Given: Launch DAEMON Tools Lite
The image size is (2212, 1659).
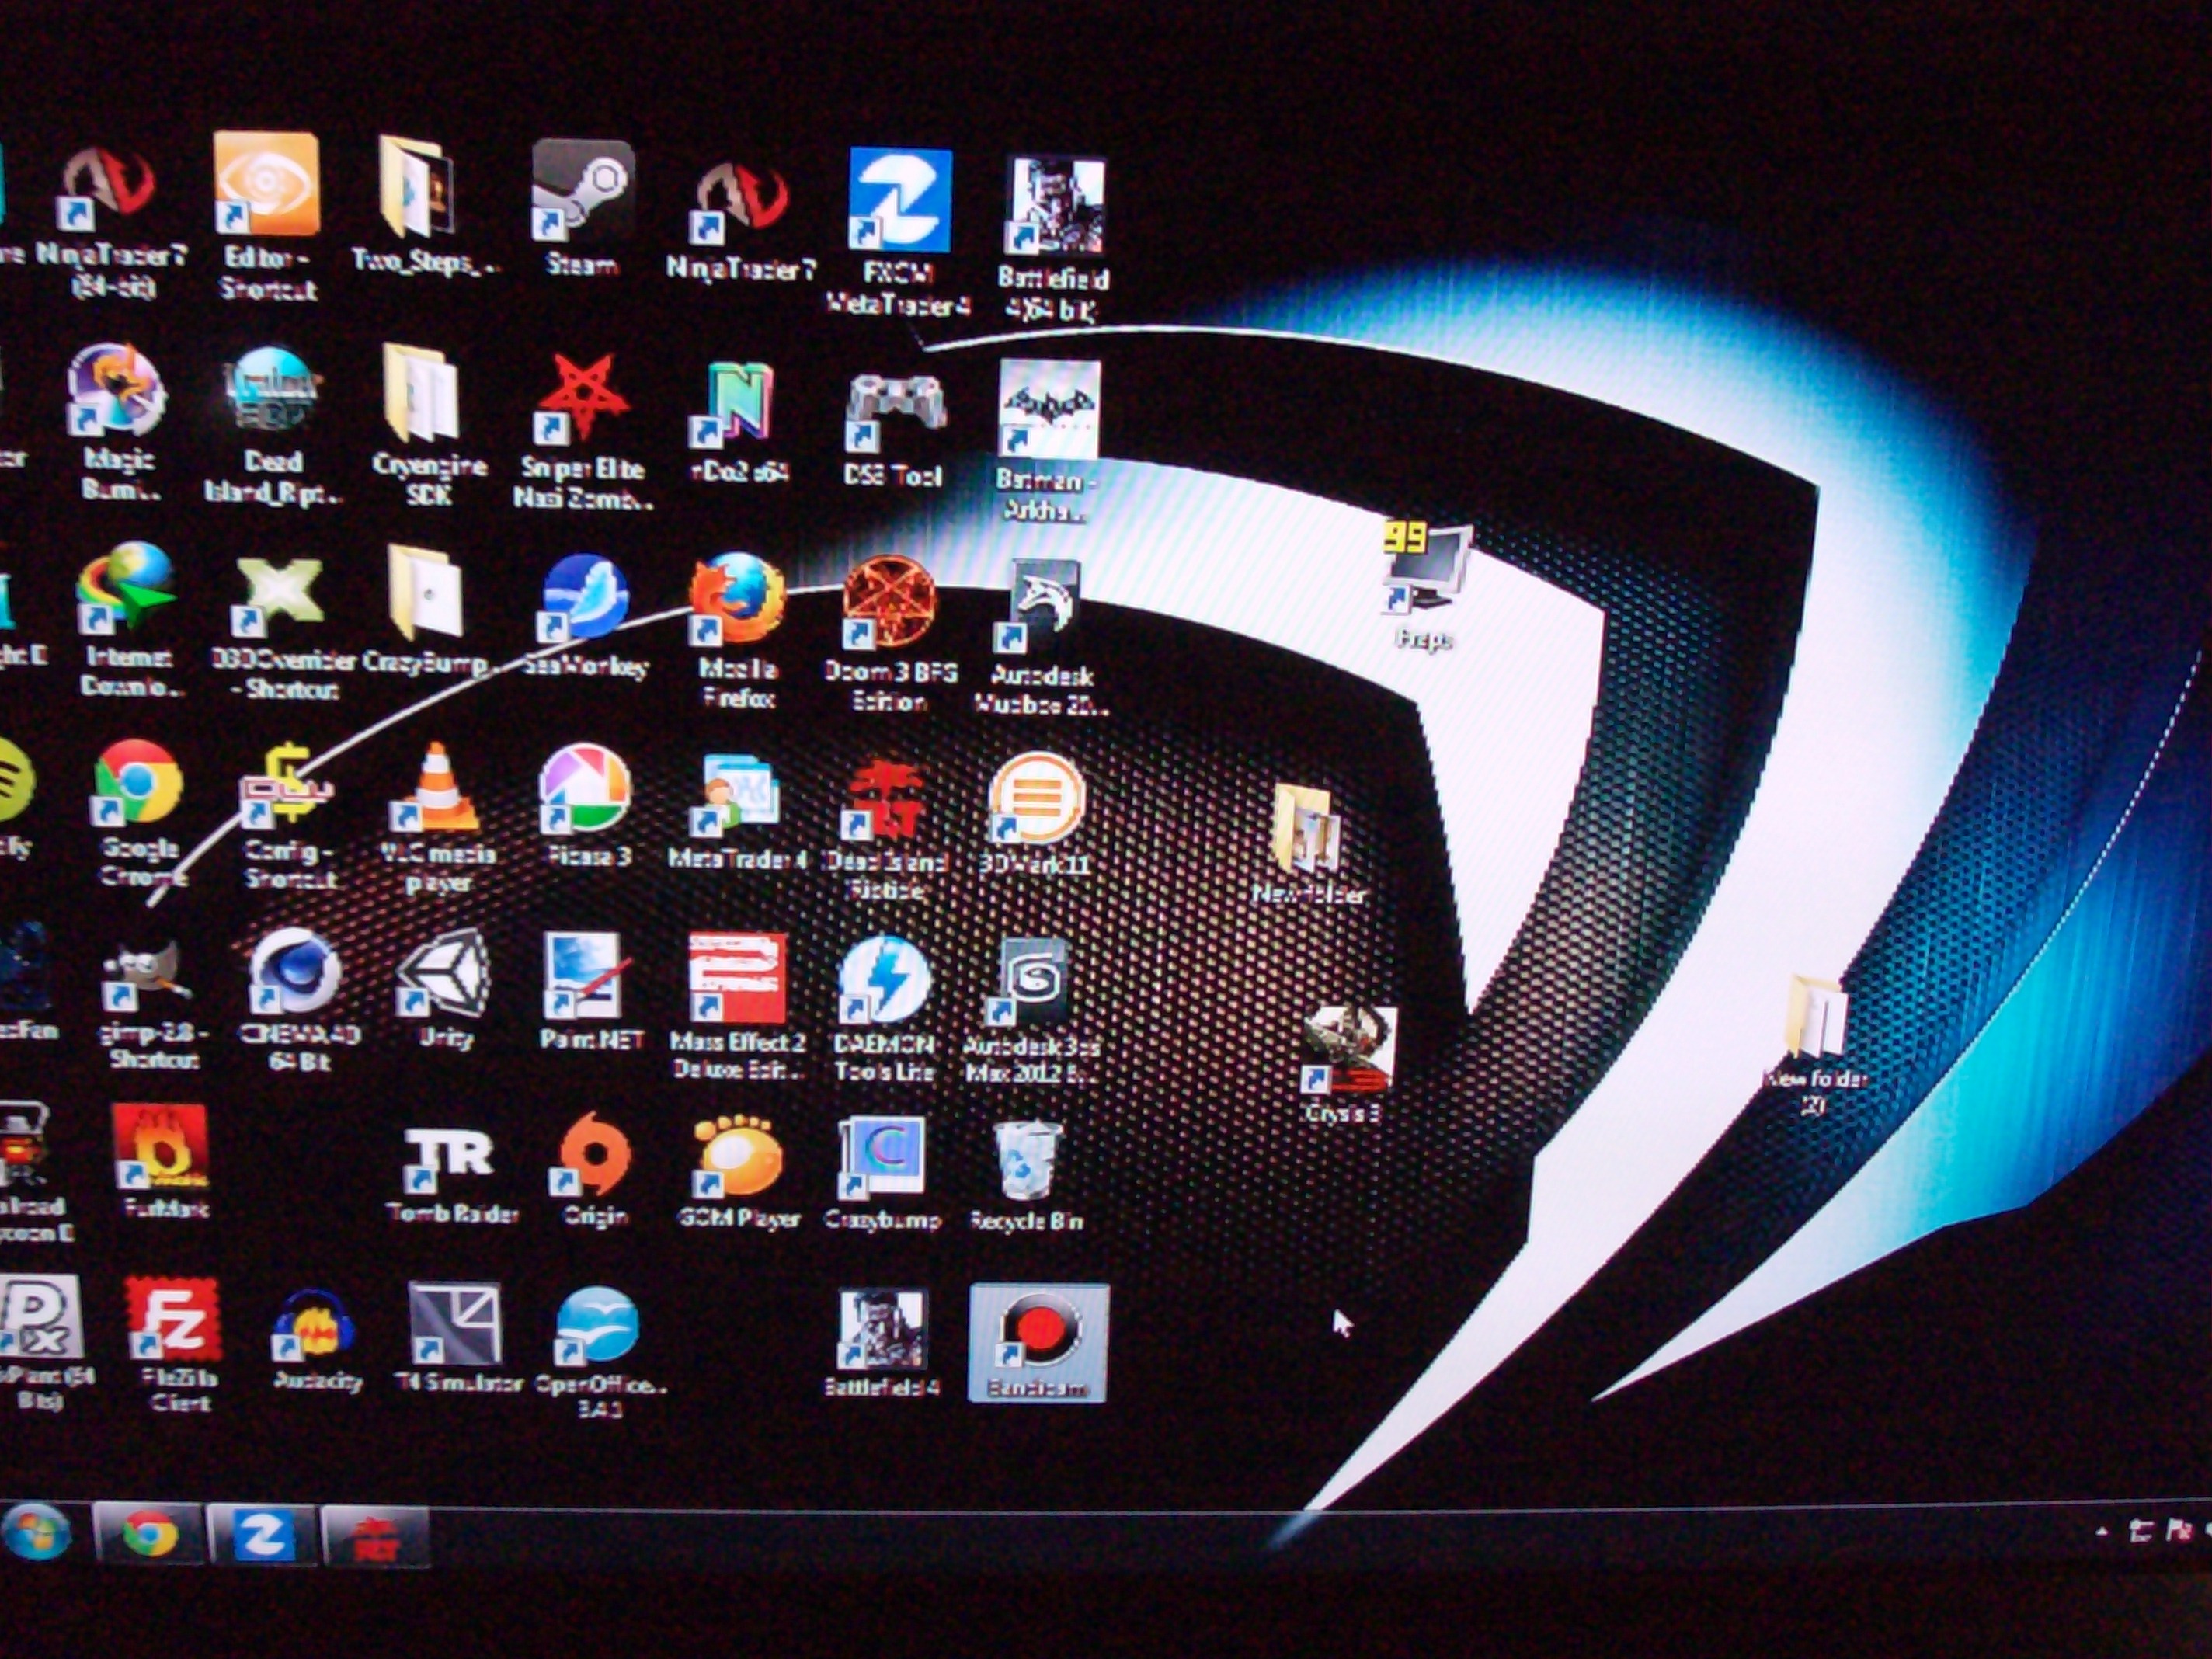Looking at the screenshot, I should (885, 1010).
